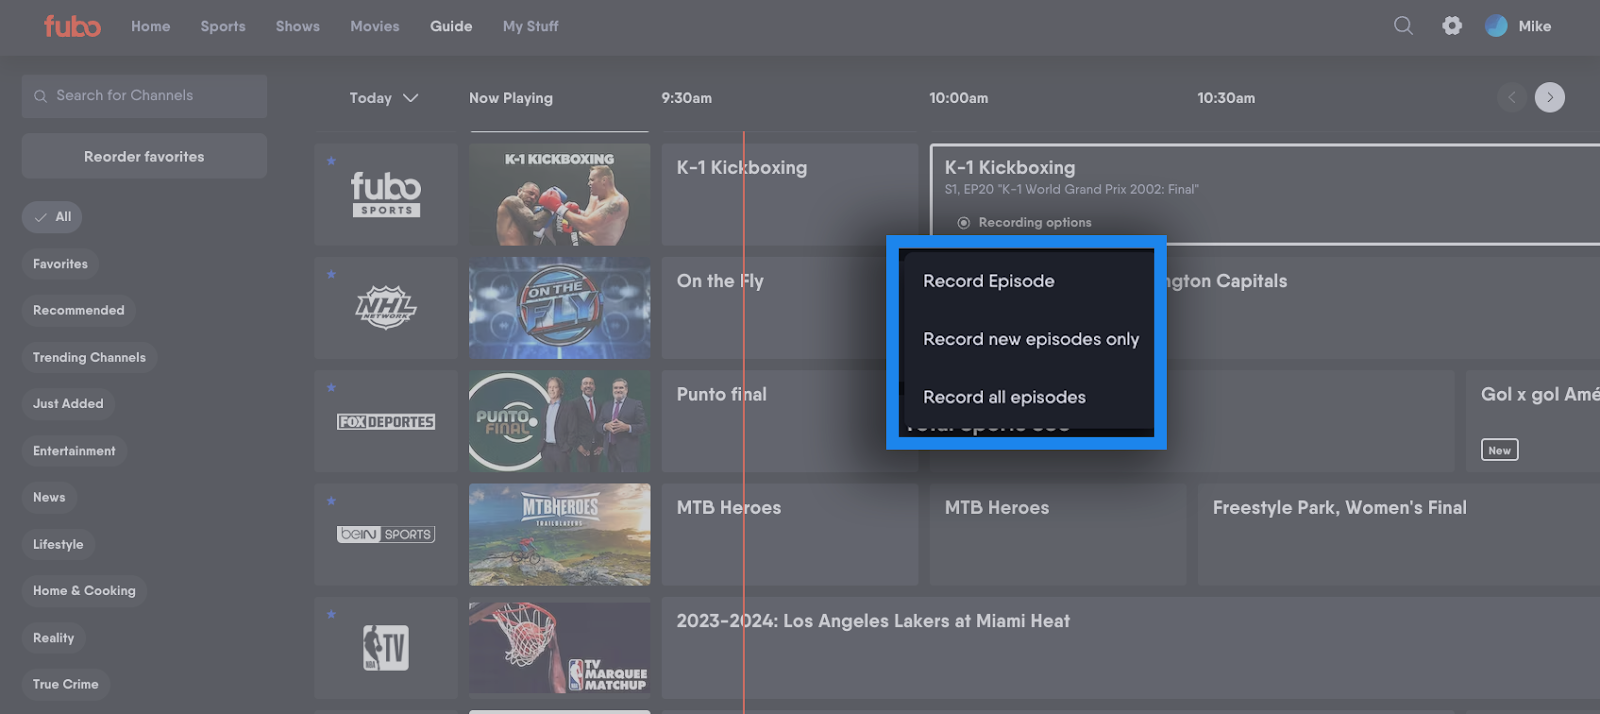The image size is (1600, 714).
Task: Select the beIN Sports channel logo
Action: pos(386,534)
